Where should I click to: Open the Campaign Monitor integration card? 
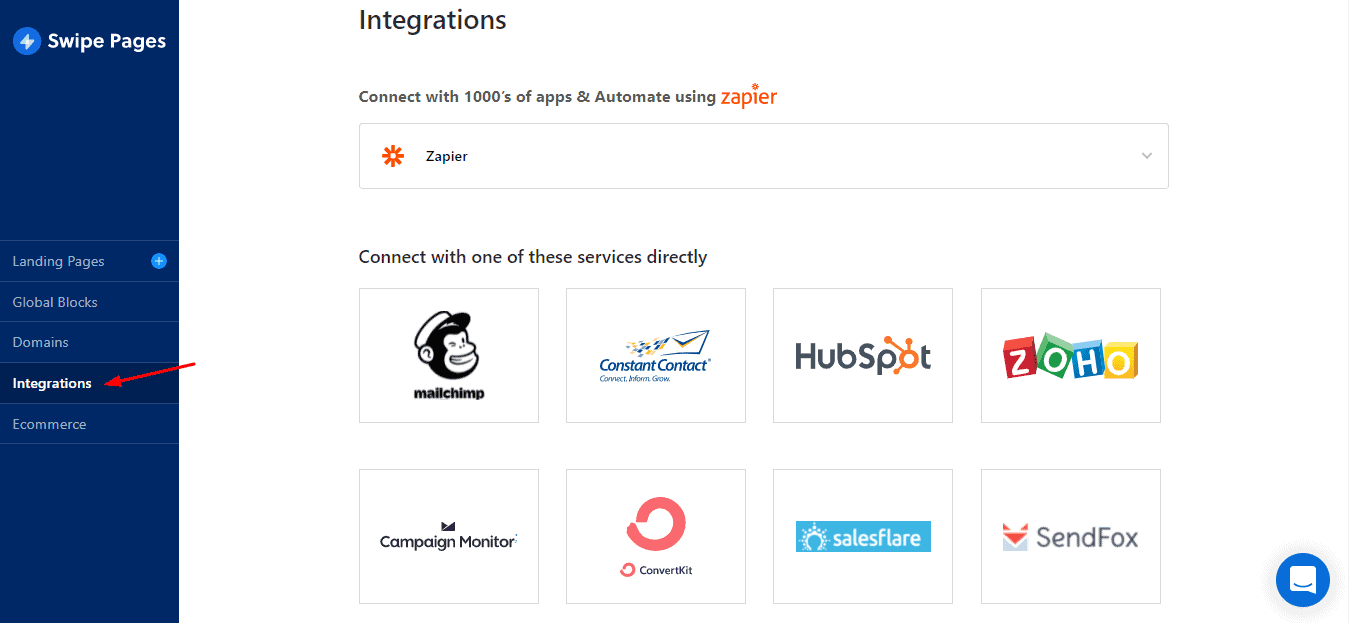(x=449, y=537)
